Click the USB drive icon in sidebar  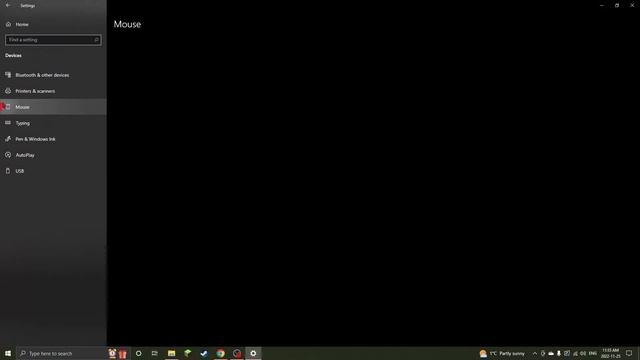pyautogui.click(x=8, y=171)
